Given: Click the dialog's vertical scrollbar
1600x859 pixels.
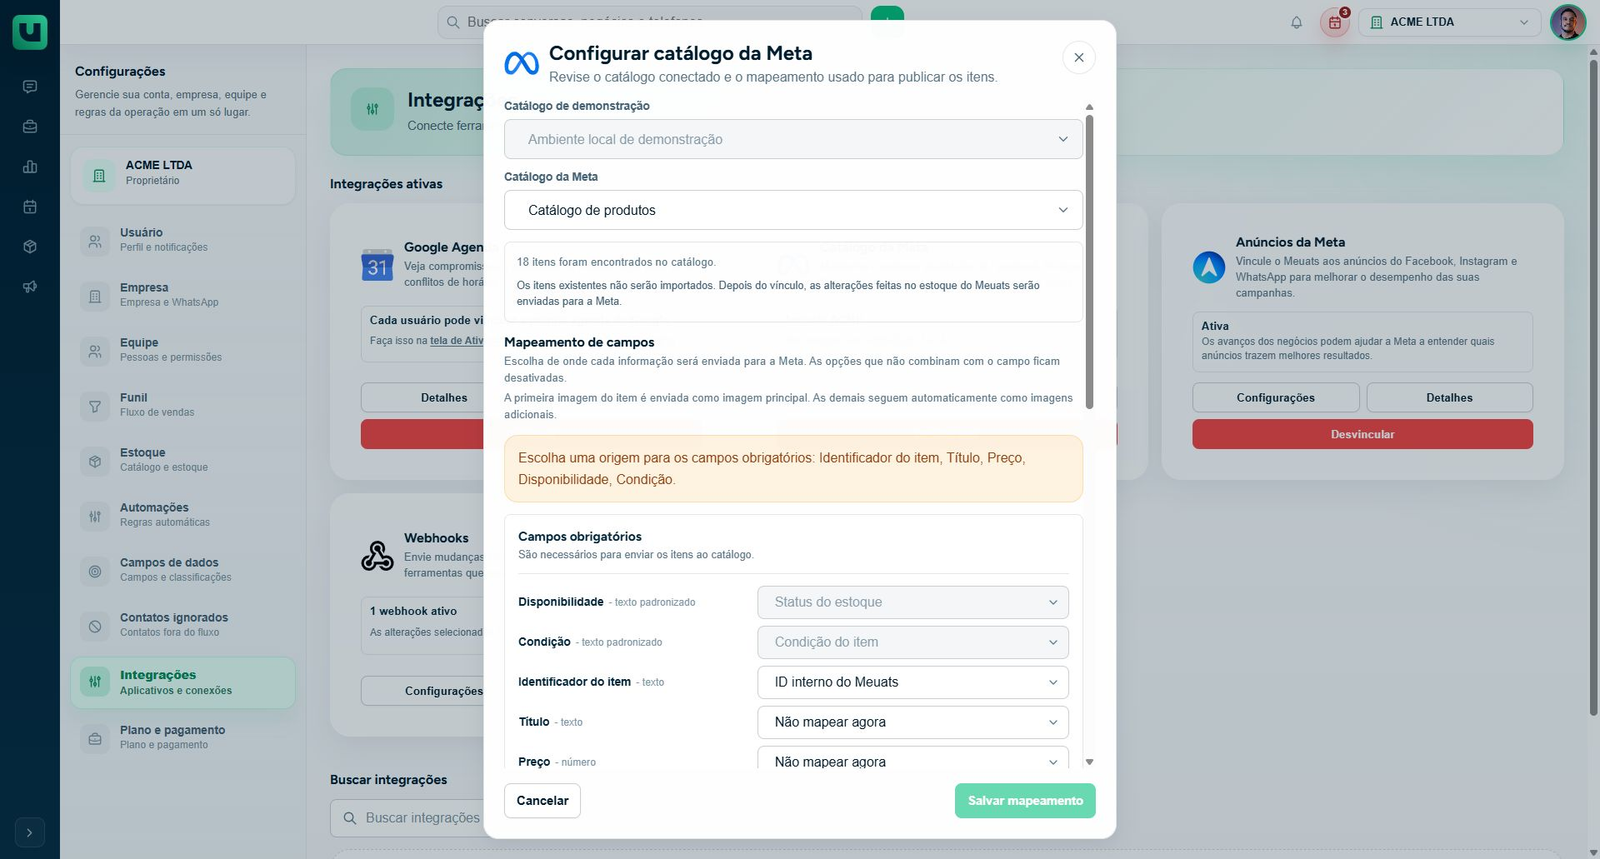Looking at the screenshot, I should tap(1089, 260).
